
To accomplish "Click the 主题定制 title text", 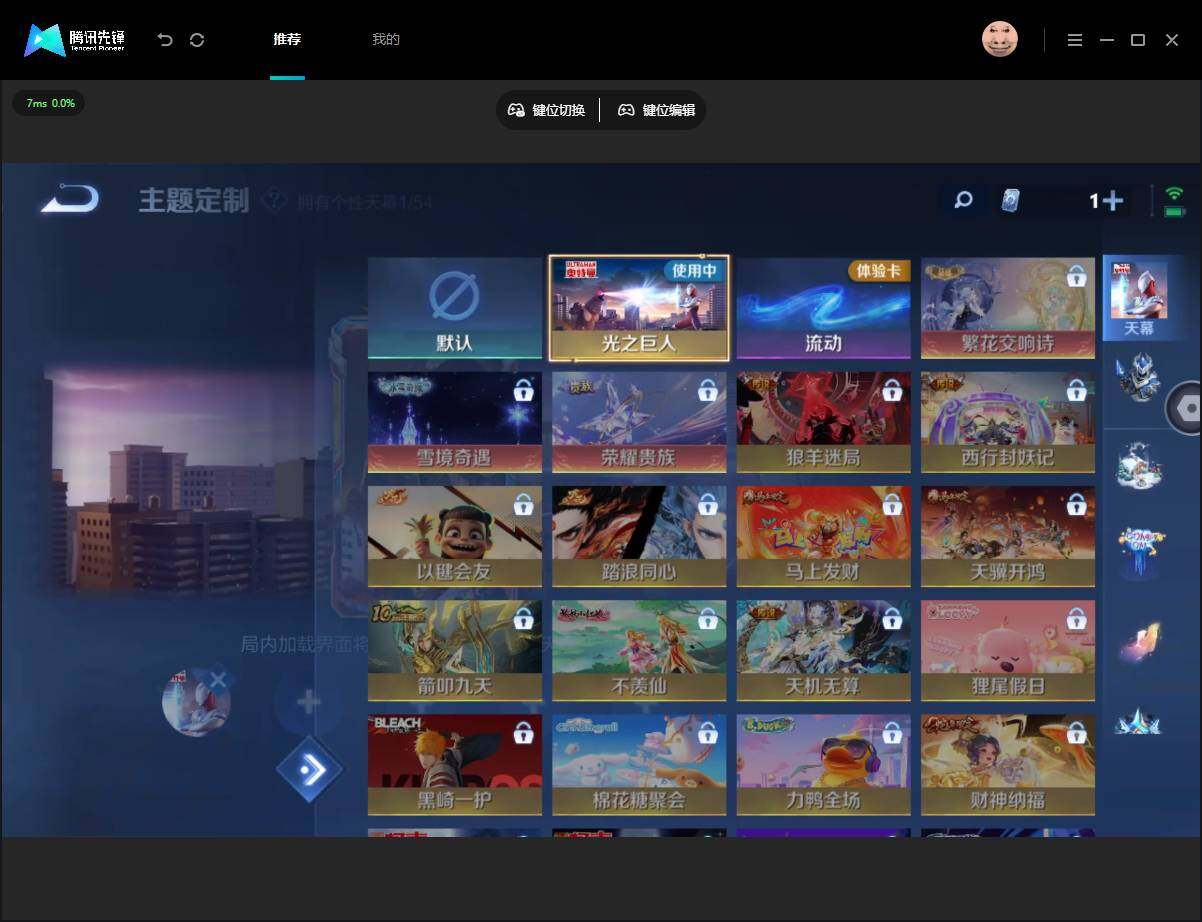I will [x=194, y=200].
